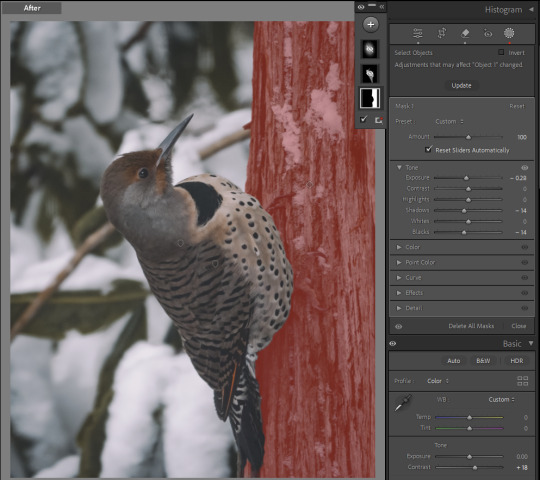
Task: Select first radial mask thumbnail
Action: [370, 49]
